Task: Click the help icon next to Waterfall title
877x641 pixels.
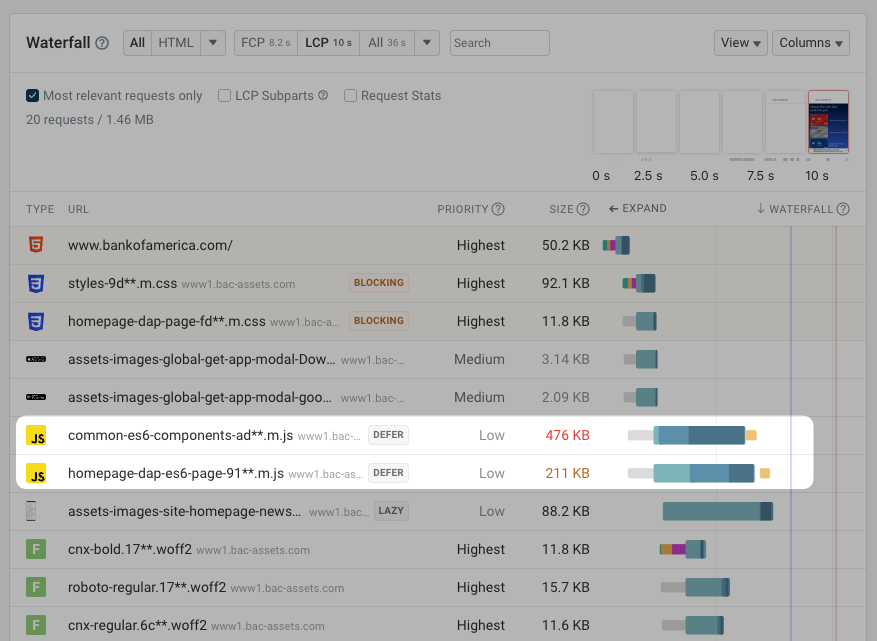Action: (102, 43)
